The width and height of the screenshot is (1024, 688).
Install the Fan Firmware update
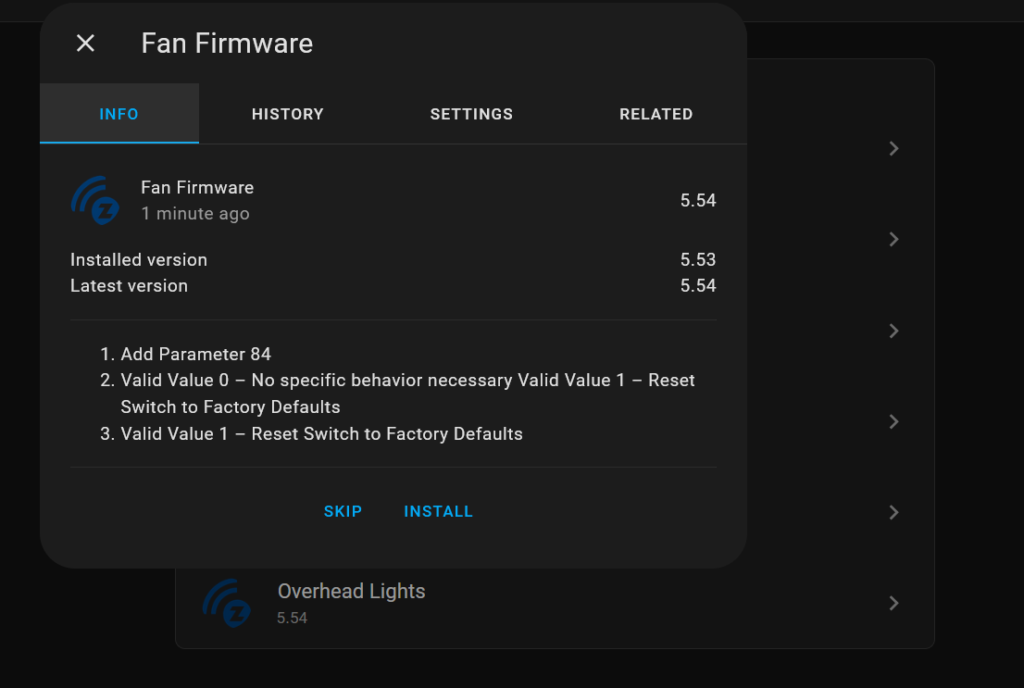pyautogui.click(x=438, y=511)
